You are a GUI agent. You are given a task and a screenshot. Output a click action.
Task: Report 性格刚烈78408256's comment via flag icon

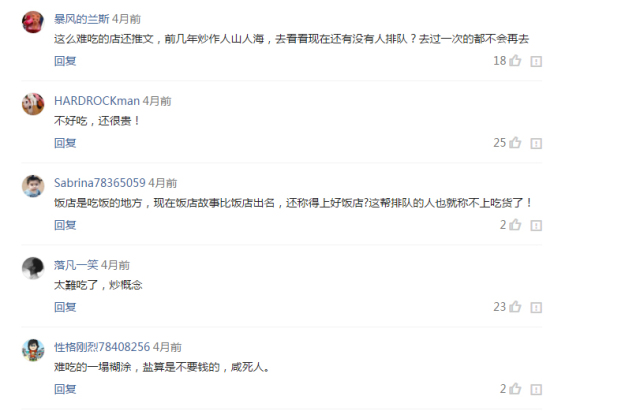point(536,390)
